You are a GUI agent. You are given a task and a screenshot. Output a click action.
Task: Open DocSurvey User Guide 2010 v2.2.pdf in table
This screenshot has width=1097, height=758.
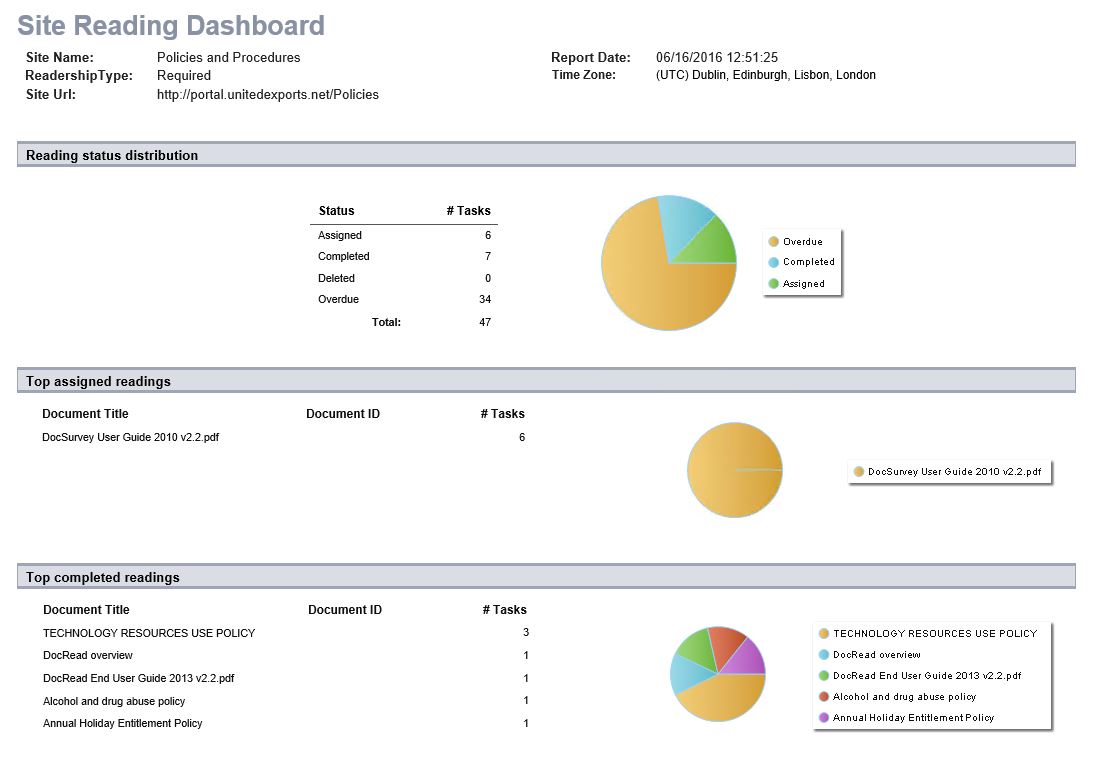pos(130,437)
